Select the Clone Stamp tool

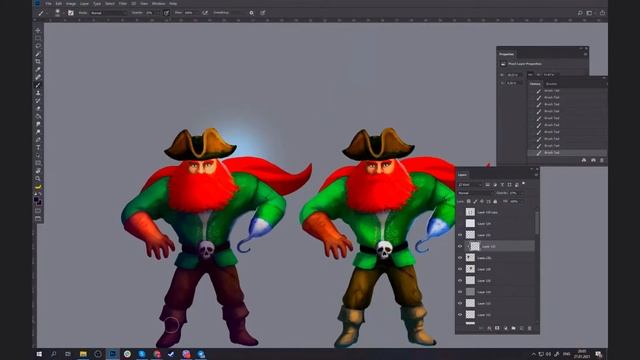pos(38,93)
